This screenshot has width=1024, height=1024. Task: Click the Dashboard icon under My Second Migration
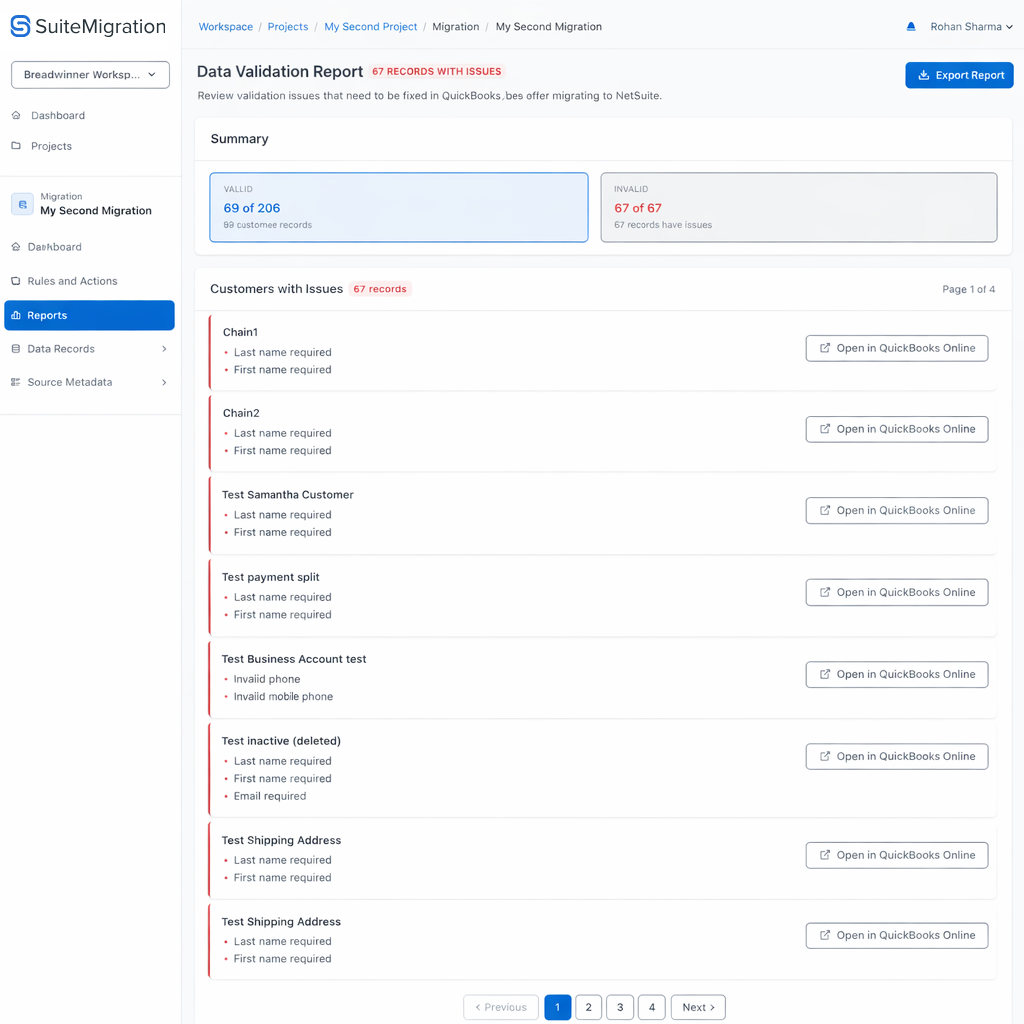[x=16, y=247]
